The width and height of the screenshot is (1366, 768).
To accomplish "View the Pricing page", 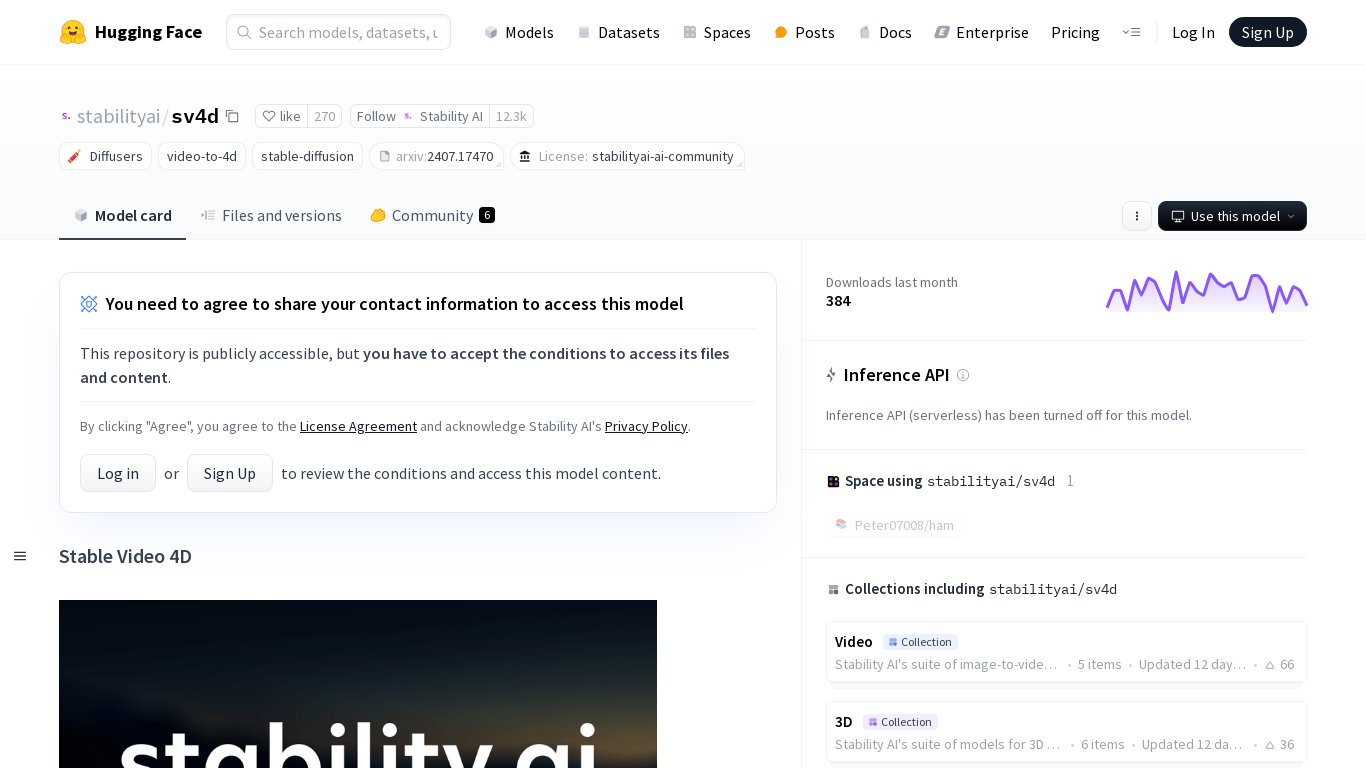I will click(x=1075, y=32).
